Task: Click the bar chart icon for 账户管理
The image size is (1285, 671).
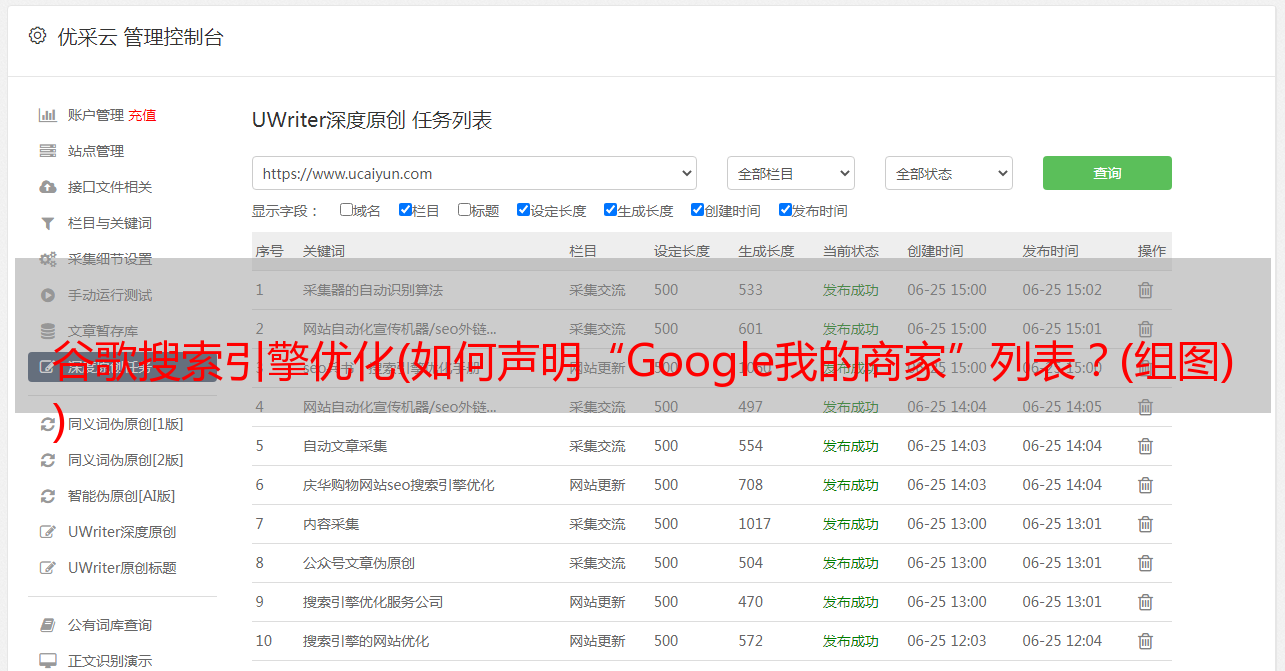Action: coord(47,115)
